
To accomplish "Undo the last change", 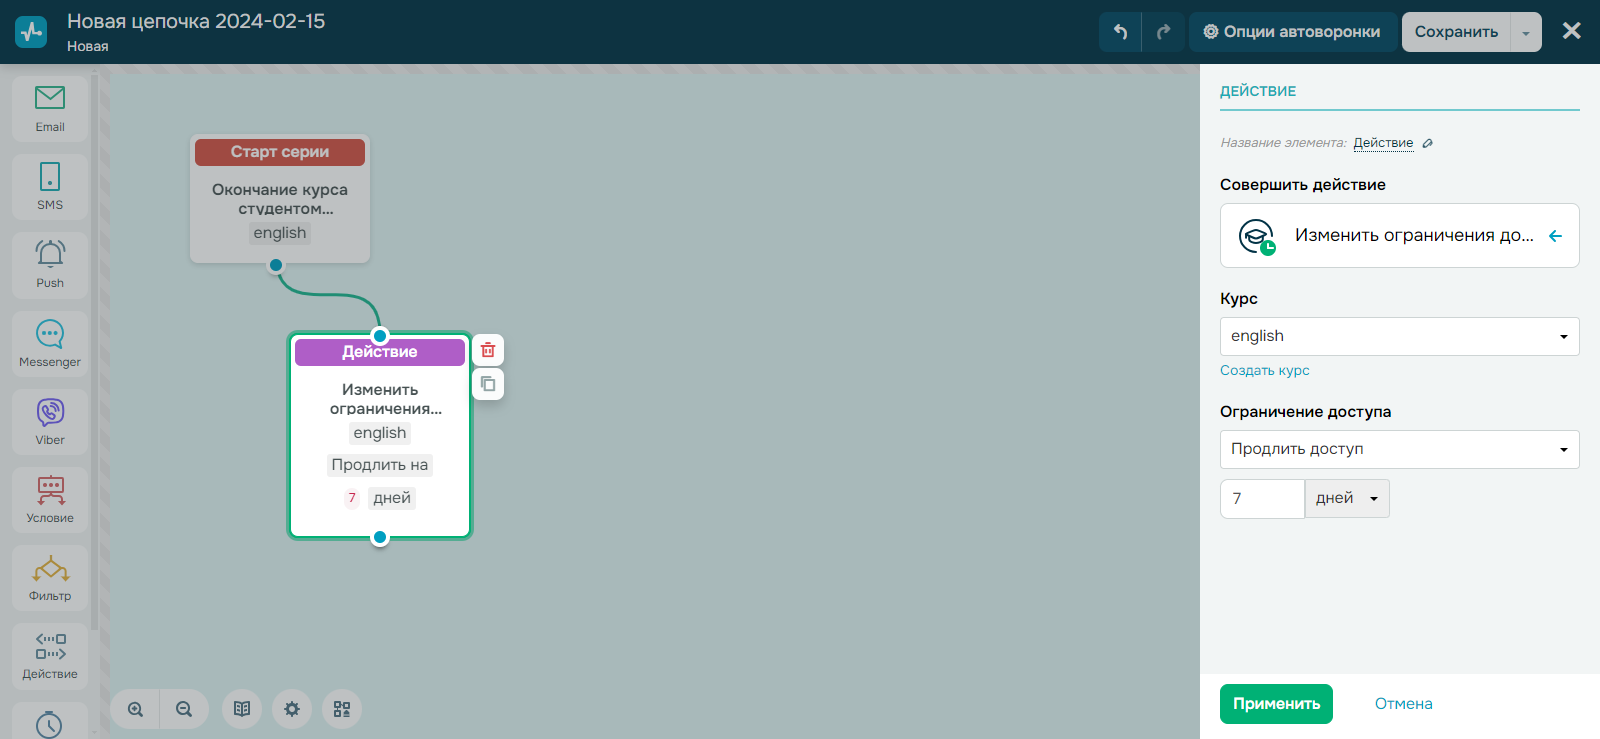I will [x=1120, y=32].
